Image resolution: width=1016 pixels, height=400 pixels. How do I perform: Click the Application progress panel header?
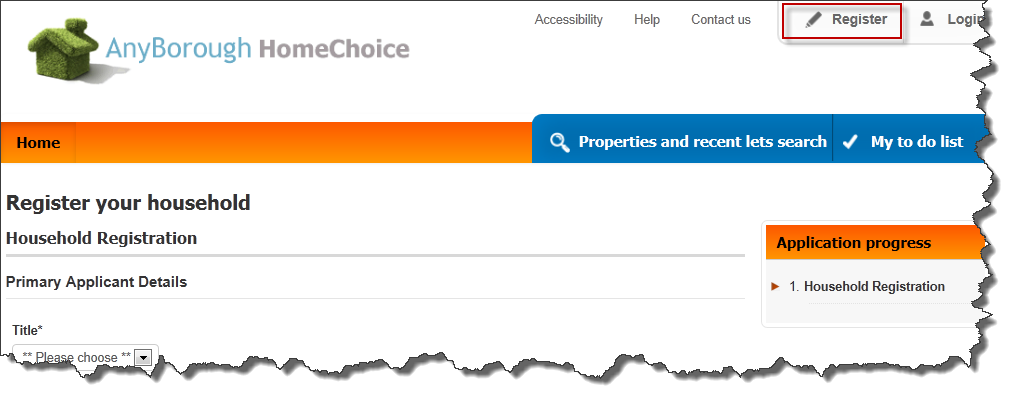(853, 243)
